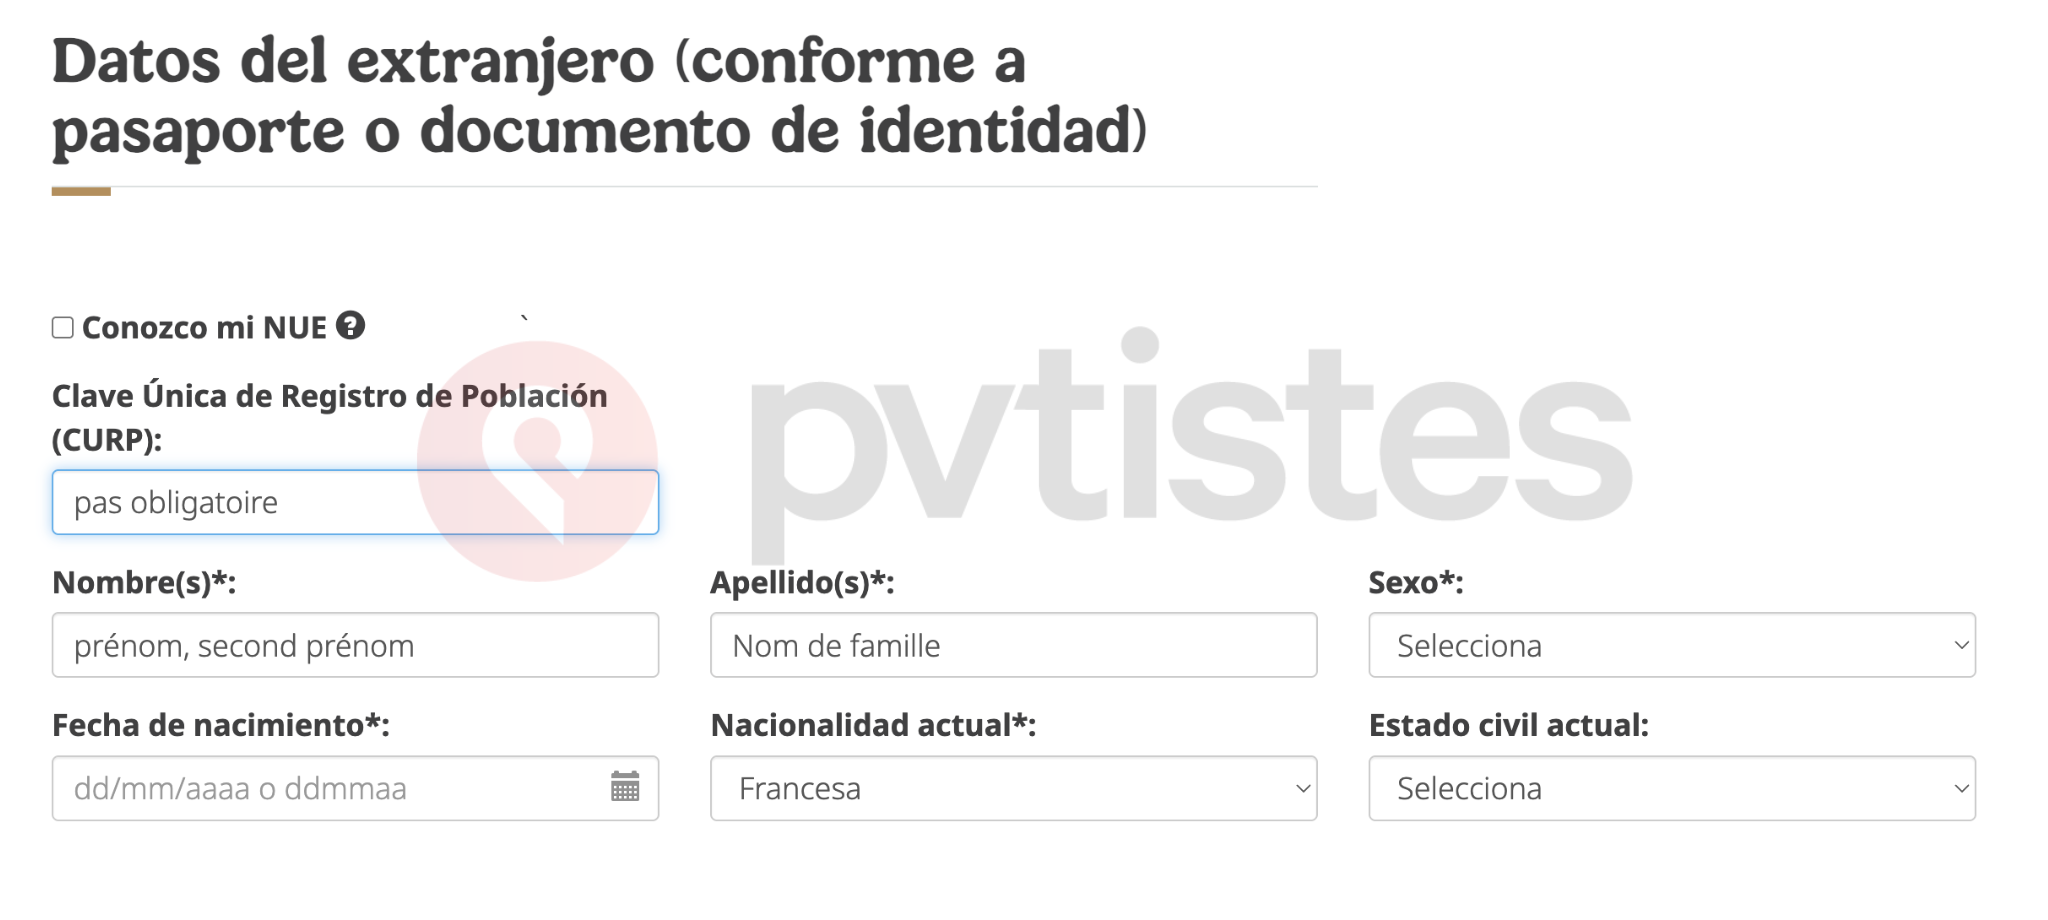
Task: Open the Sexo selector showing Selecciona
Action: 1671,646
